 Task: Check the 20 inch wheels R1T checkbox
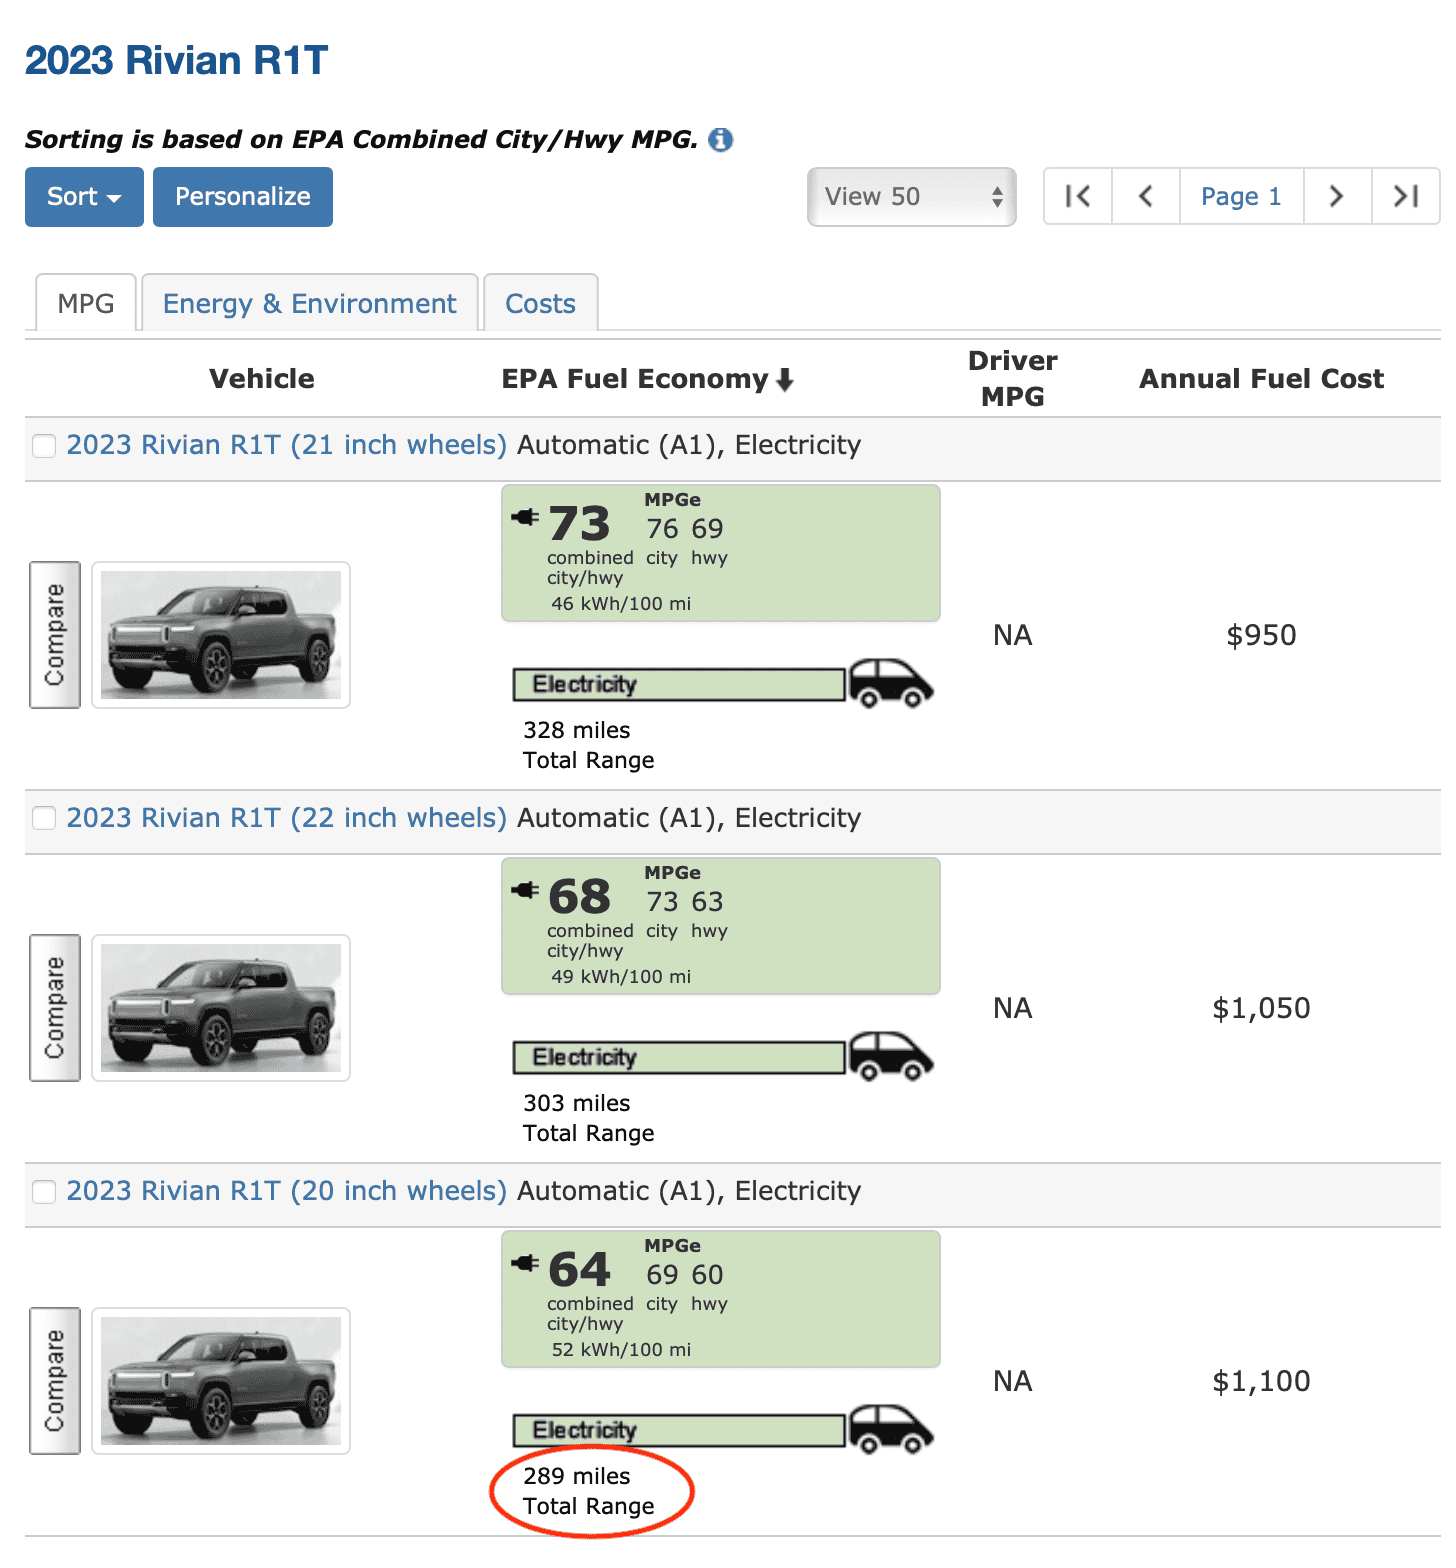(44, 1192)
